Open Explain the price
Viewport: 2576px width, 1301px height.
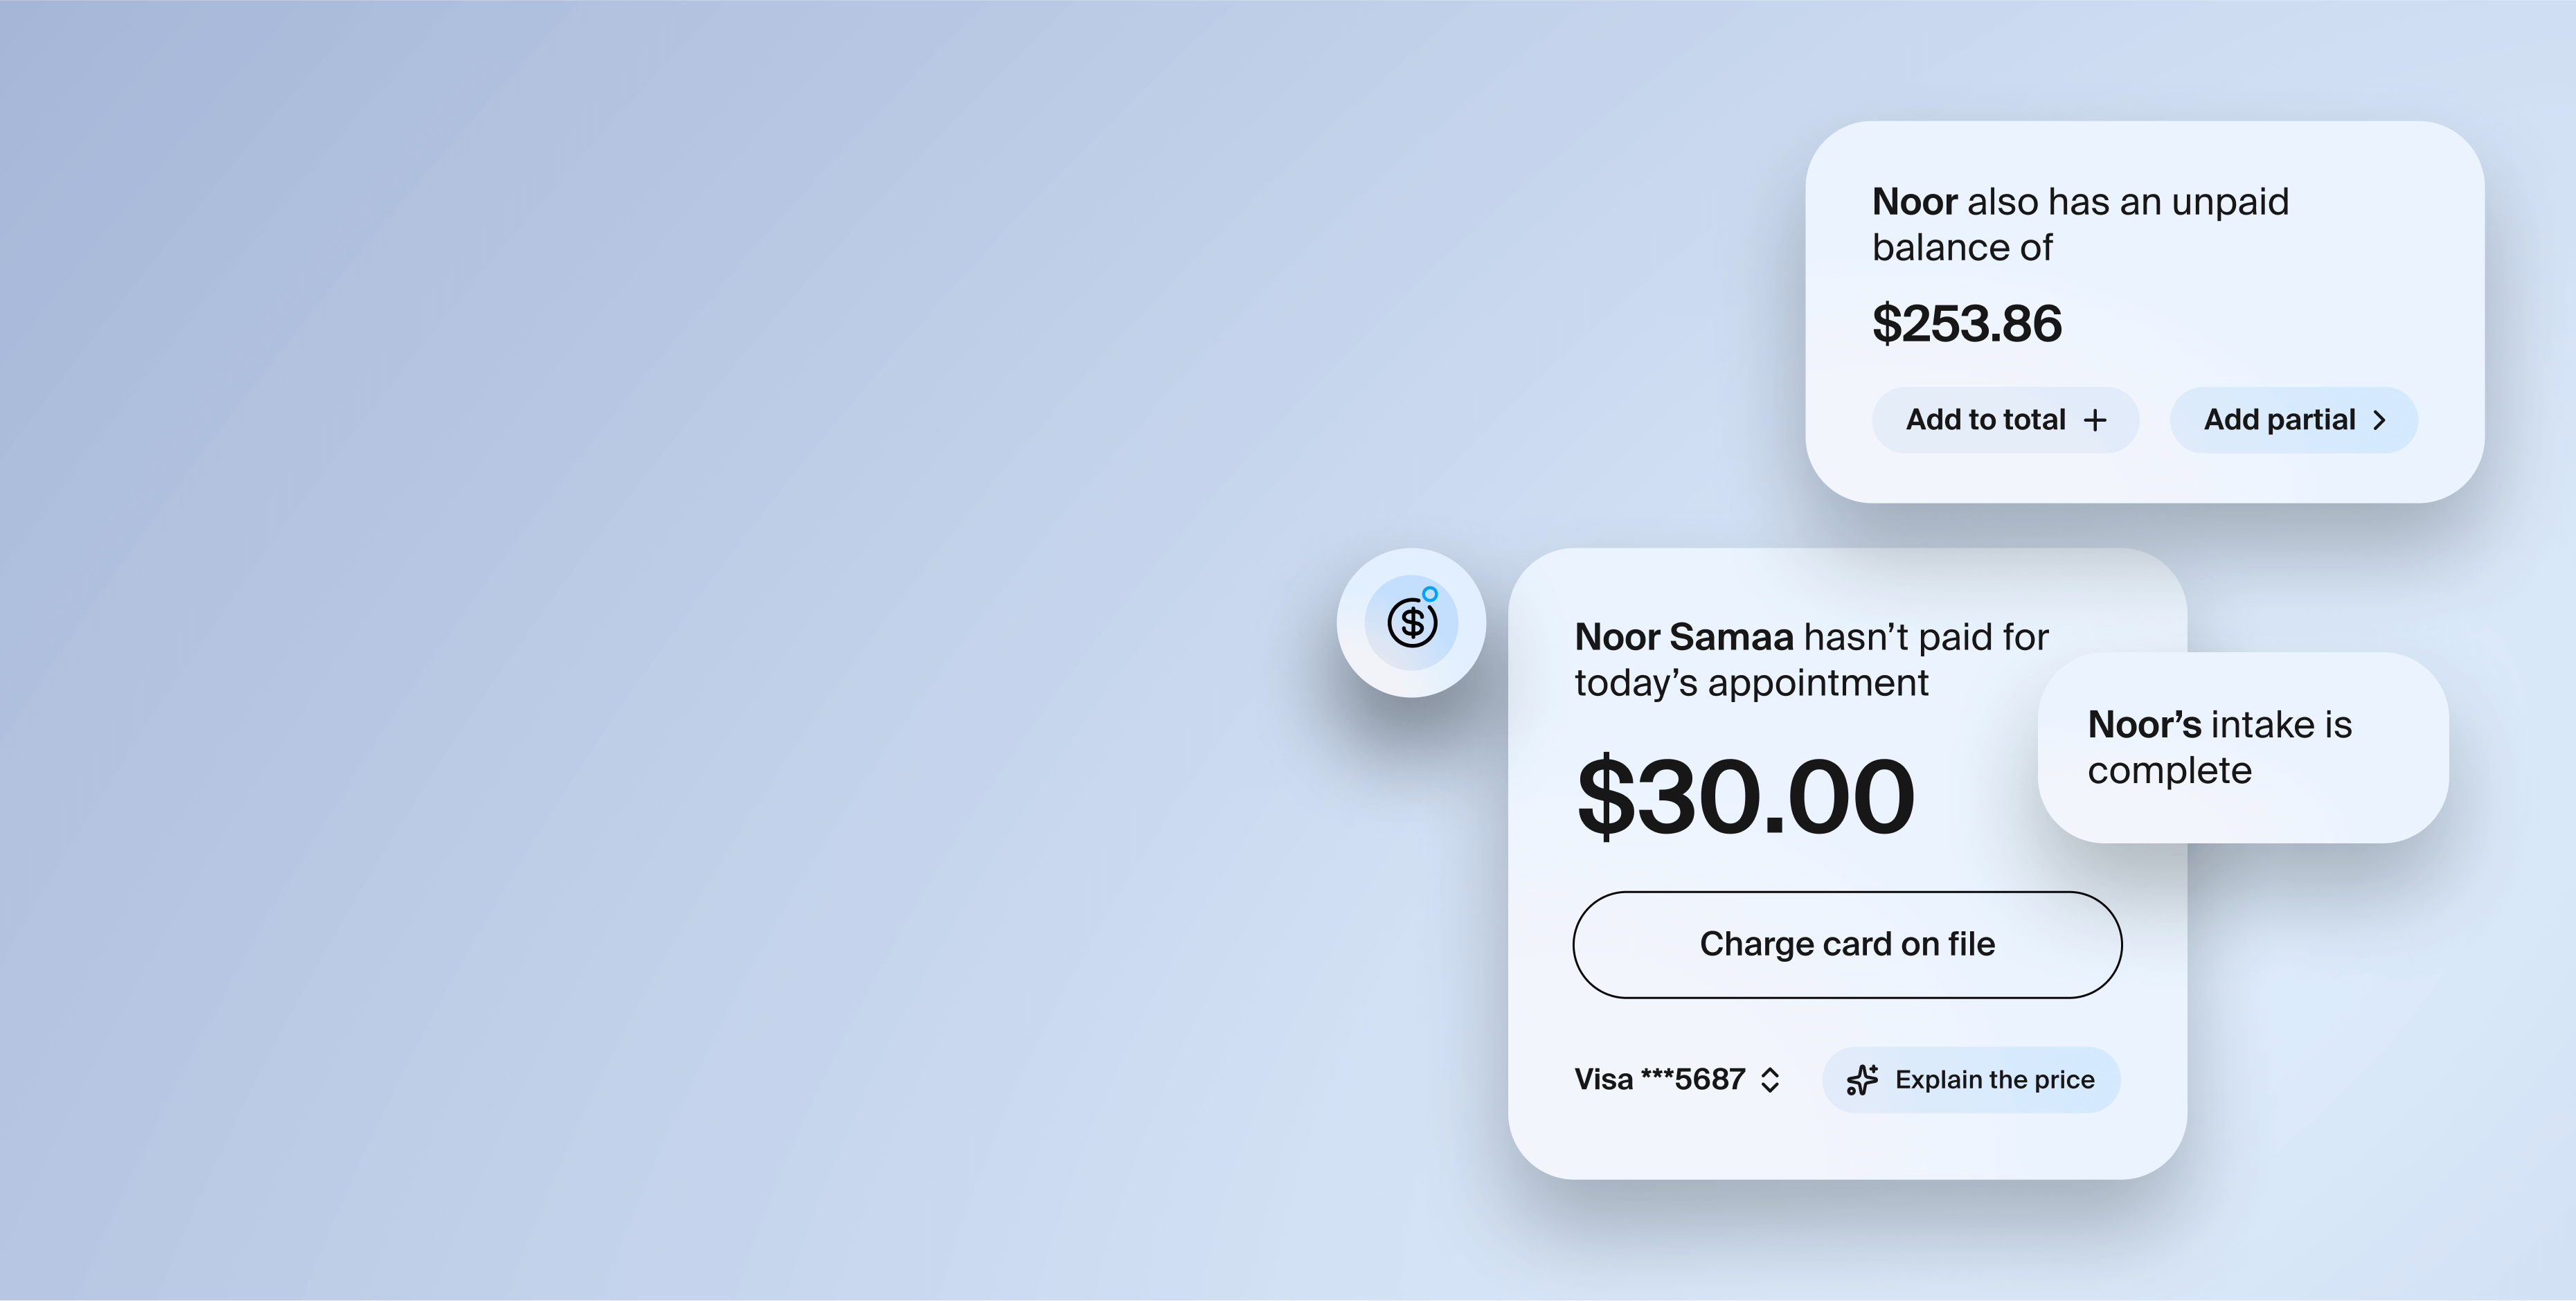pyautogui.click(x=1971, y=1080)
